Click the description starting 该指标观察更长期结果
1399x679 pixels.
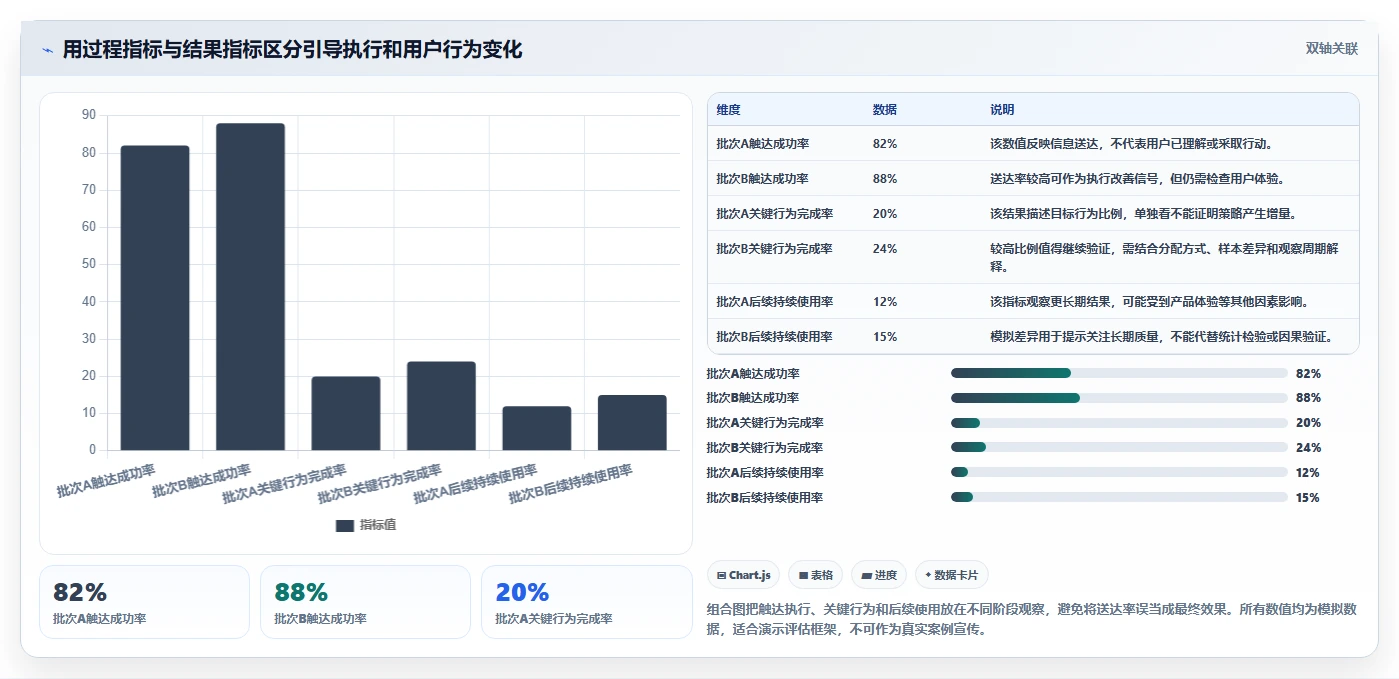click(1149, 302)
